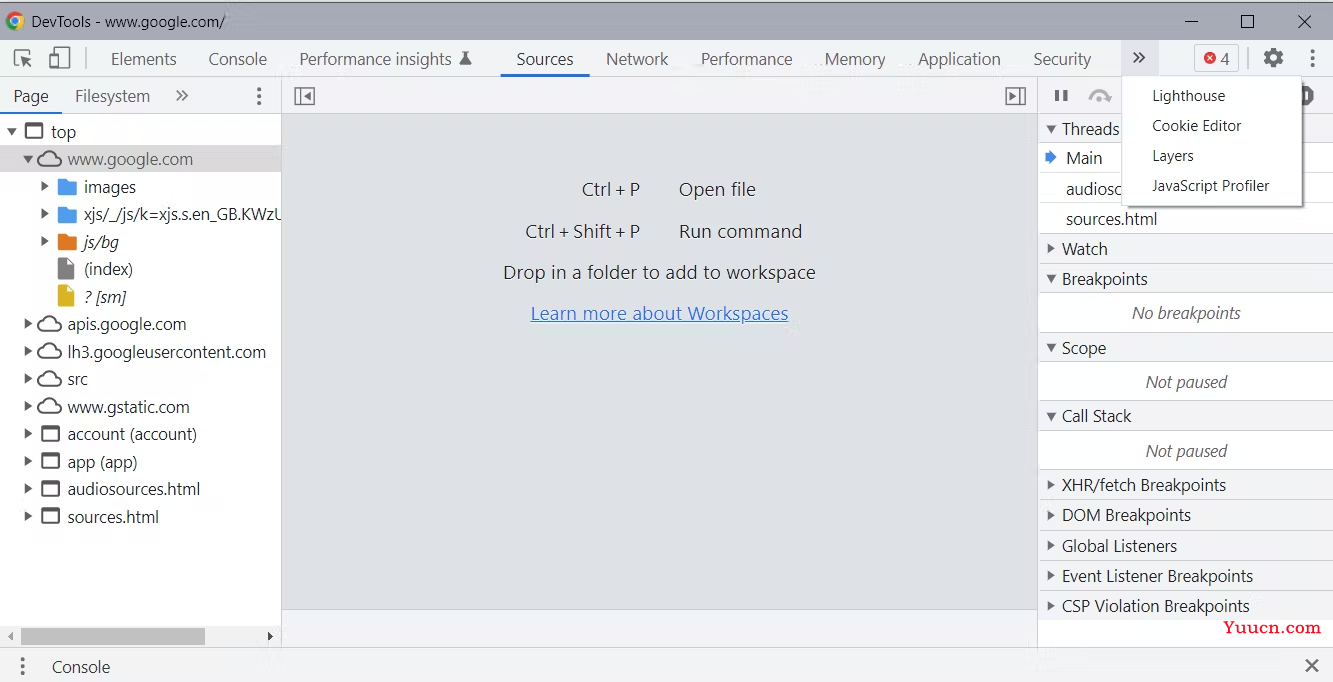Click the images folder icon

(68, 187)
